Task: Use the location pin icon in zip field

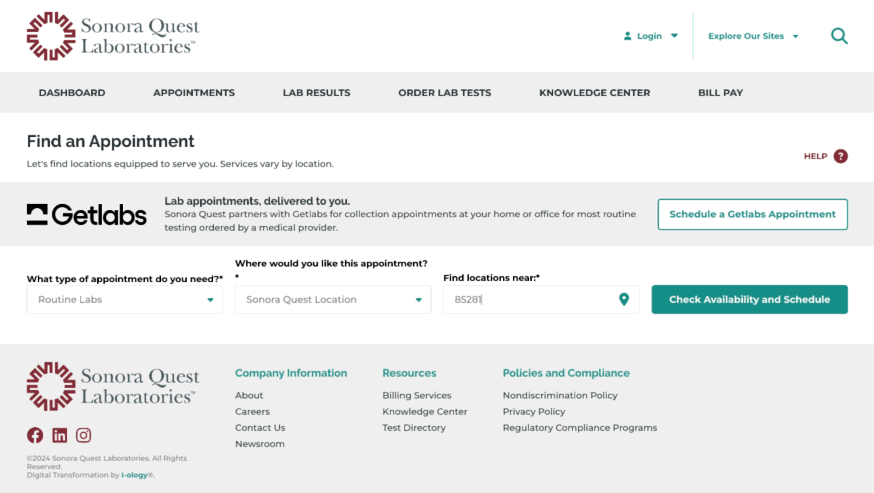Action: coord(624,299)
